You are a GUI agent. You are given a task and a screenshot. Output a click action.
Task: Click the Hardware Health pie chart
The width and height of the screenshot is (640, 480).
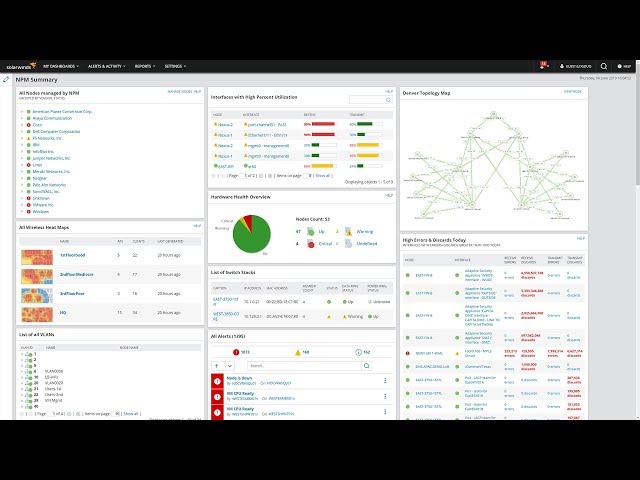point(252,234)
